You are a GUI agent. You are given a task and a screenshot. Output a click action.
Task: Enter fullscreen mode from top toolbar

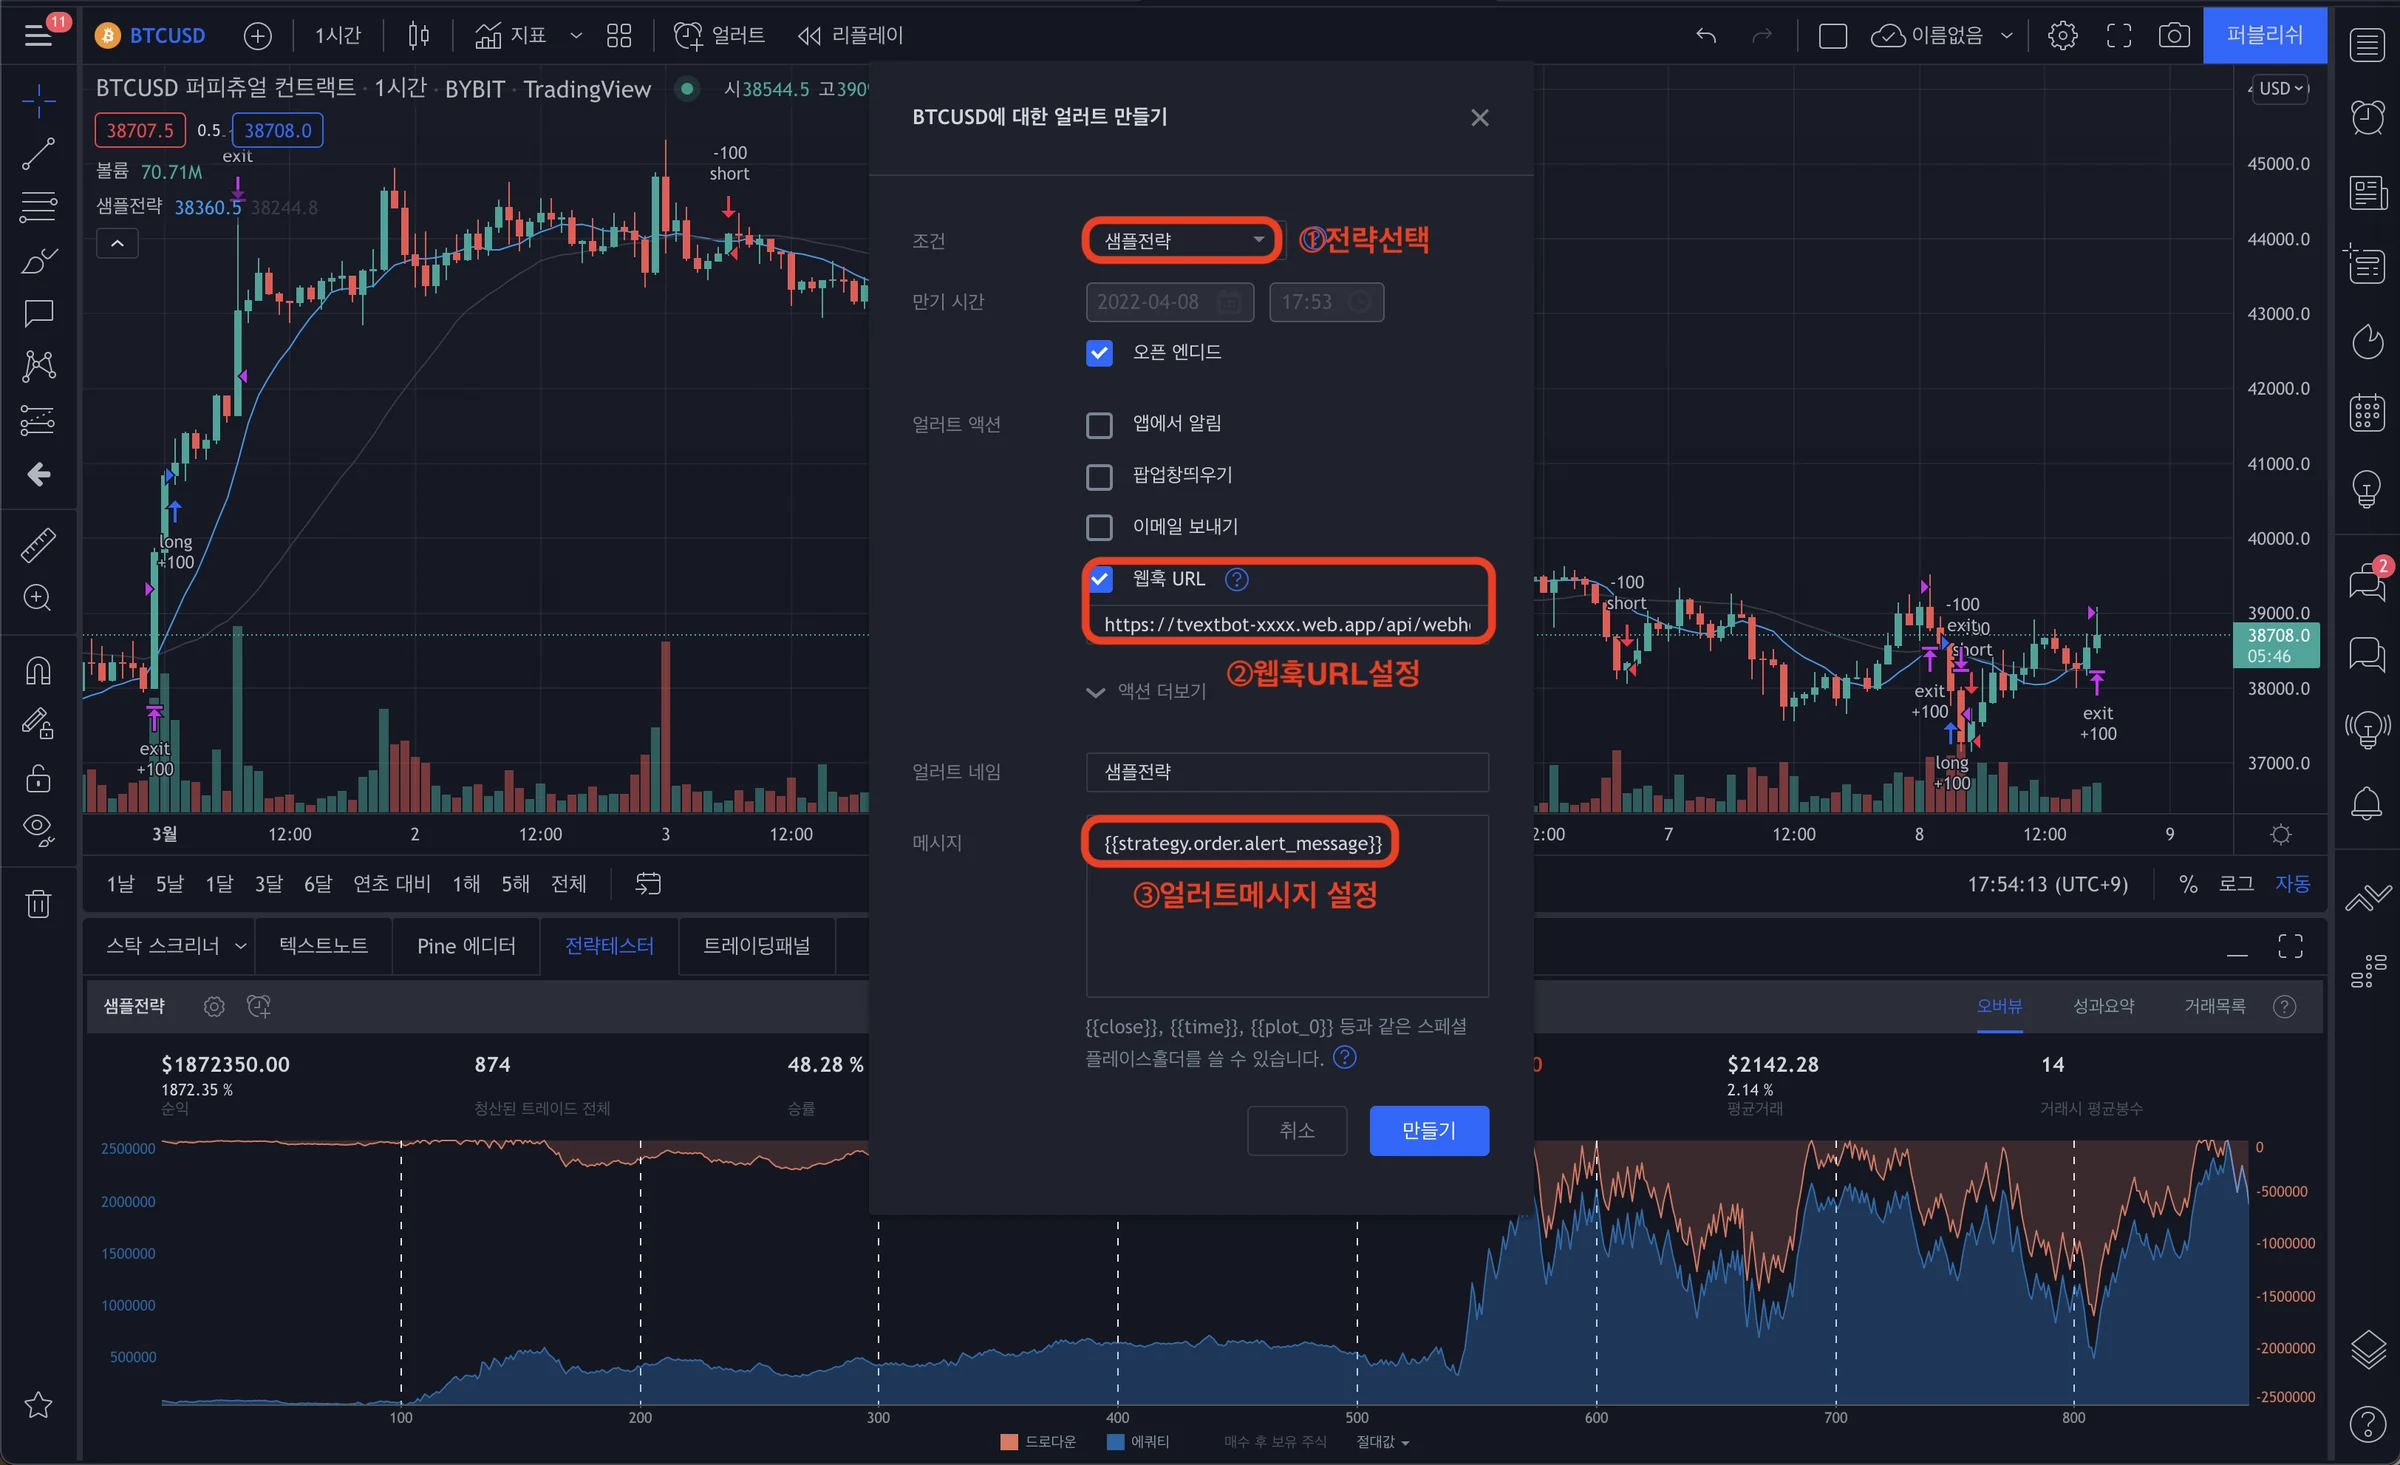click(2118, 36)
